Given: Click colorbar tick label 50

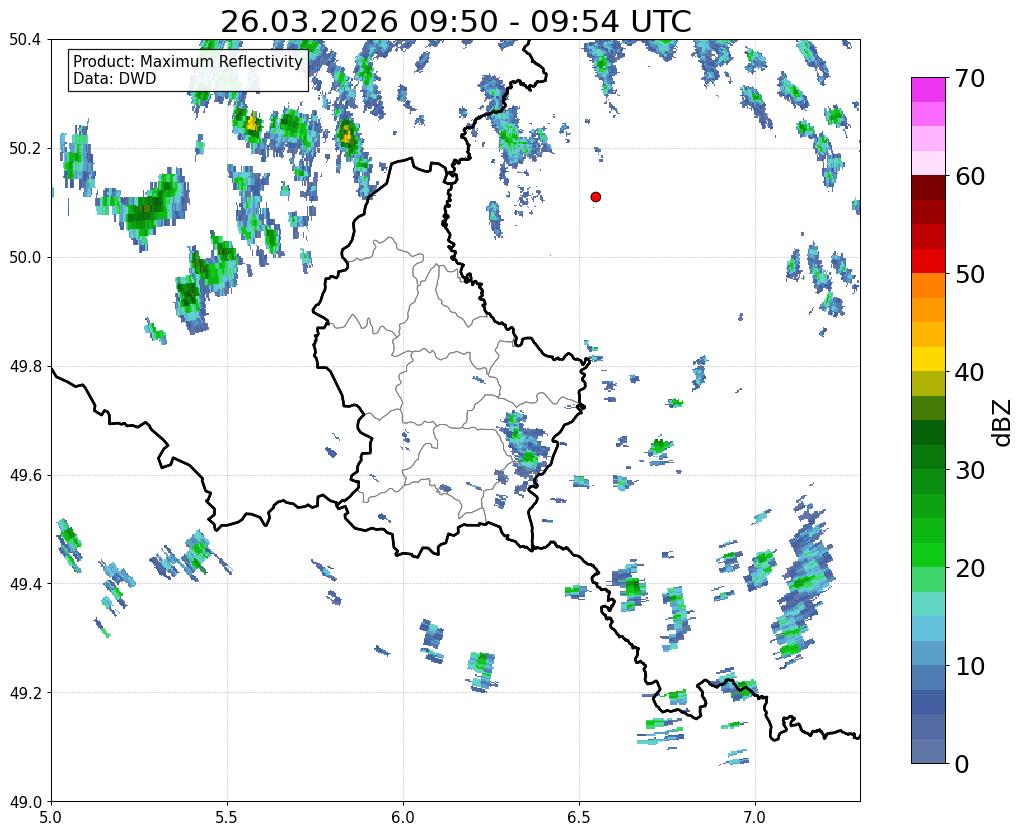Looking at the screenshot, I should [x=970, y=274].
